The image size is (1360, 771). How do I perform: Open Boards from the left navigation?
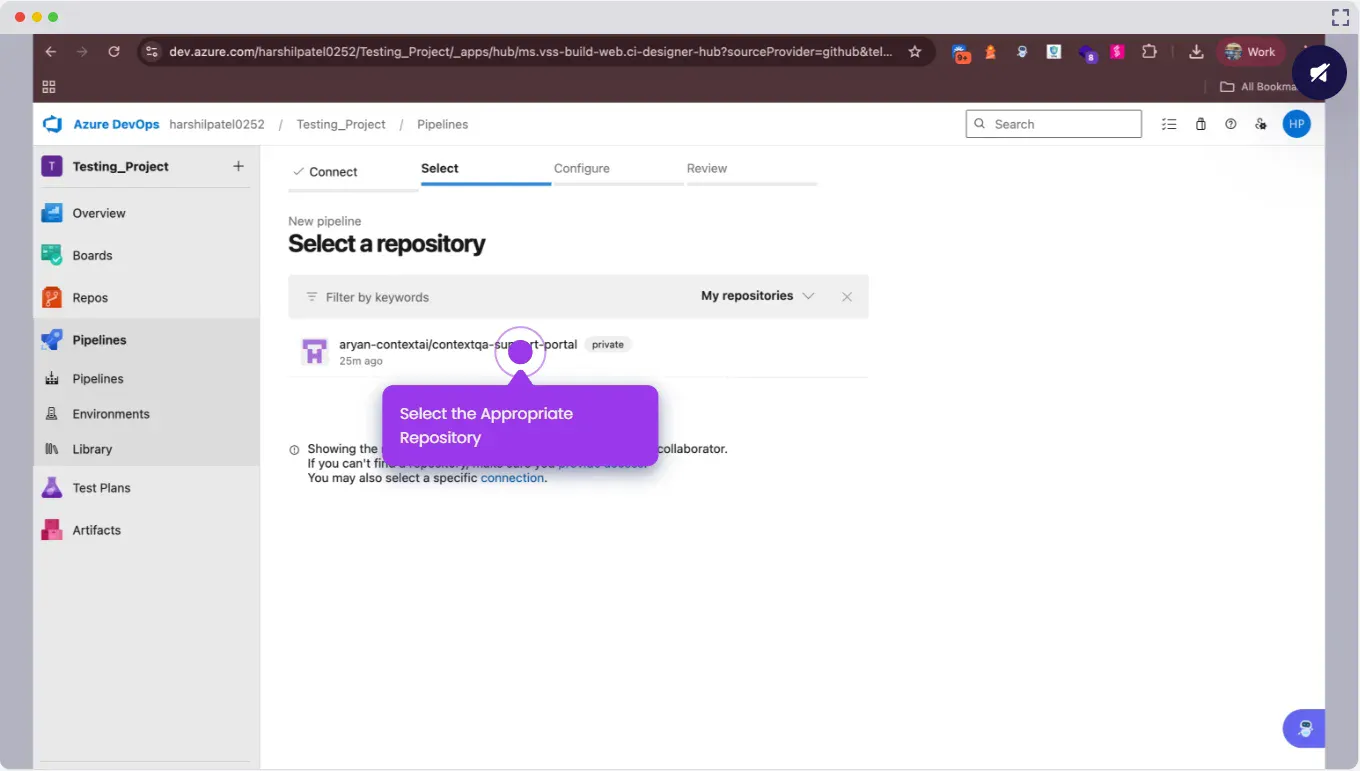pyautogui.click(x=92, y=255)
